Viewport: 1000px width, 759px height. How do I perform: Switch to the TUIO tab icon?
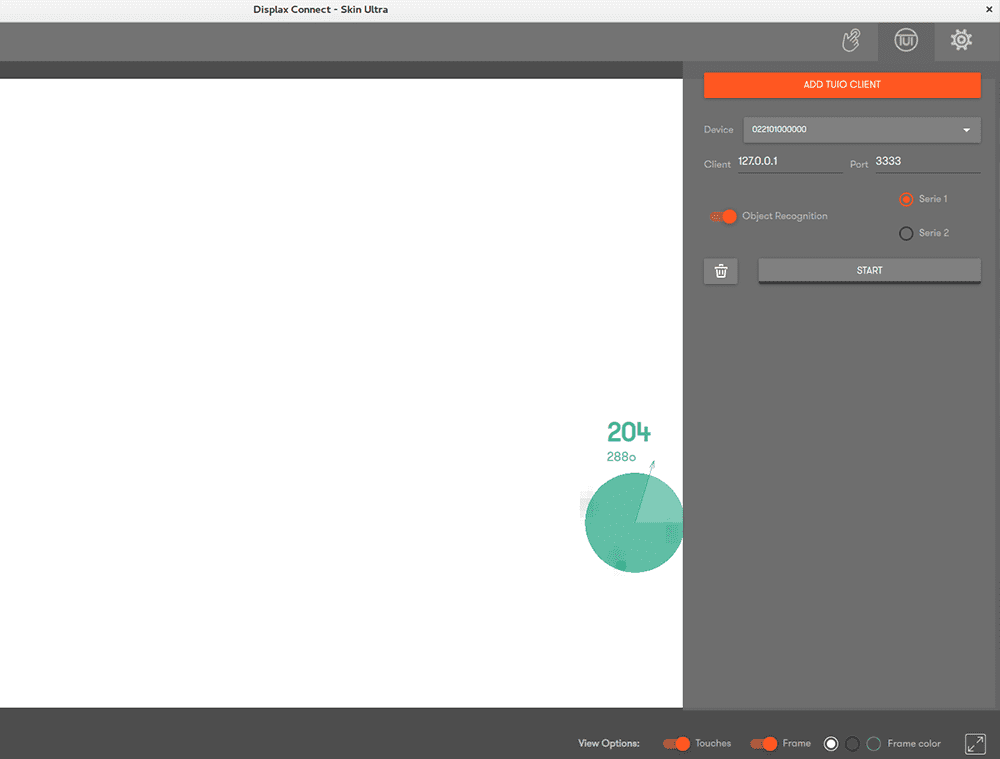pyautogui.click(x=906, y=40)
